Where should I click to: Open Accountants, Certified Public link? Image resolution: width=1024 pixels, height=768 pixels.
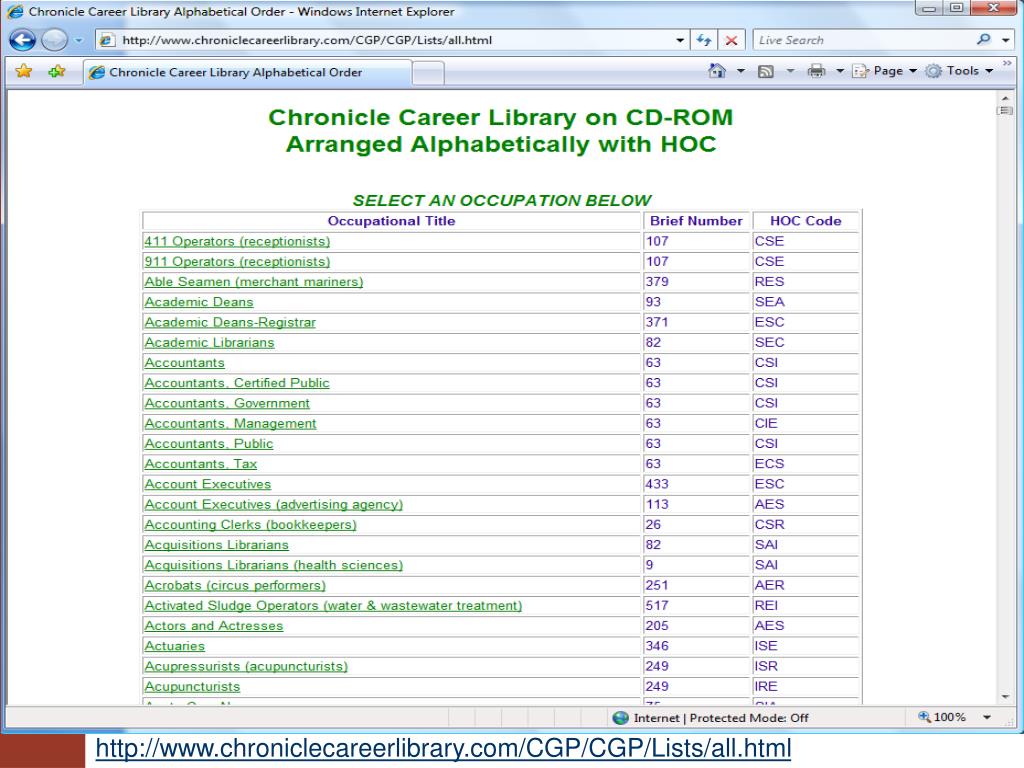point(236,383)
